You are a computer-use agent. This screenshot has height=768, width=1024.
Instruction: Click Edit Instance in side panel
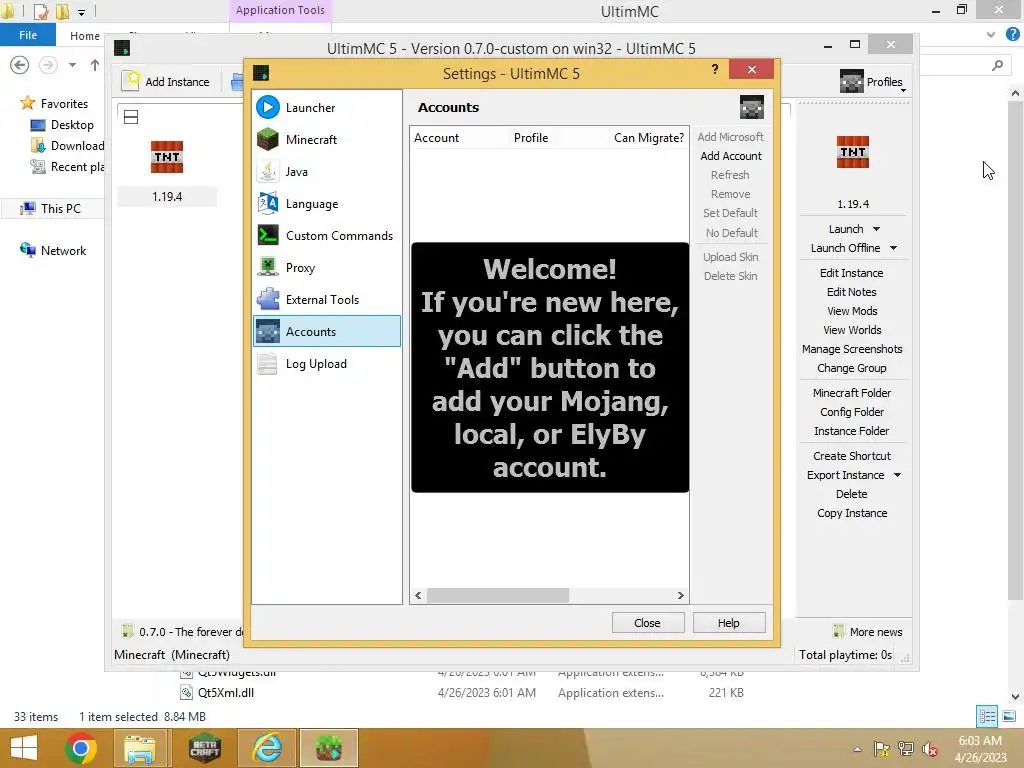(x=852, y=272)
